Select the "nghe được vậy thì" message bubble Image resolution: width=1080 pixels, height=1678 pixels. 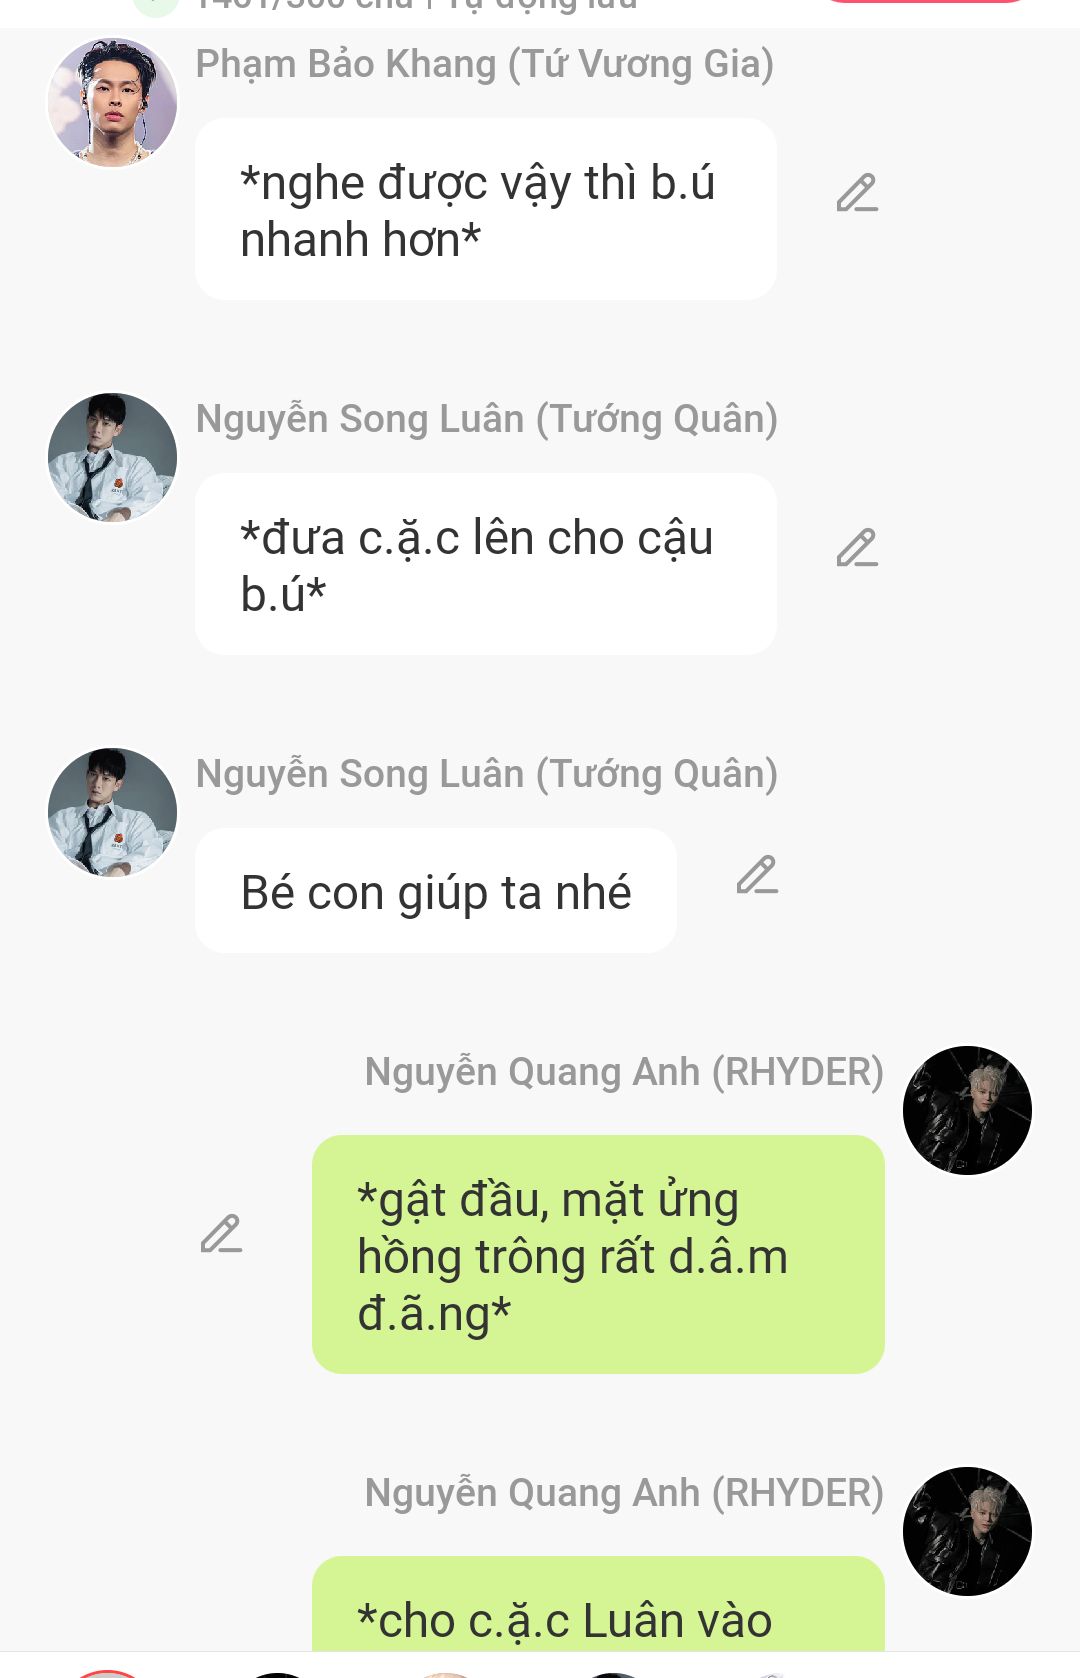pos(486,209)
